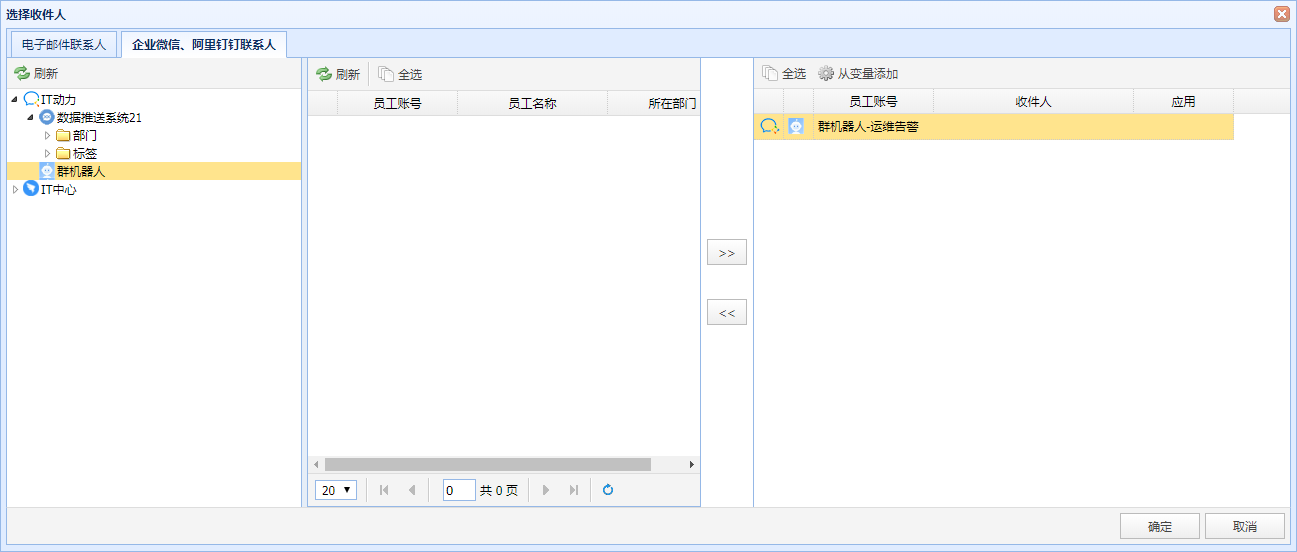Select the 群机器人 tree item
1297x552 pixels.
click(154, 171)
